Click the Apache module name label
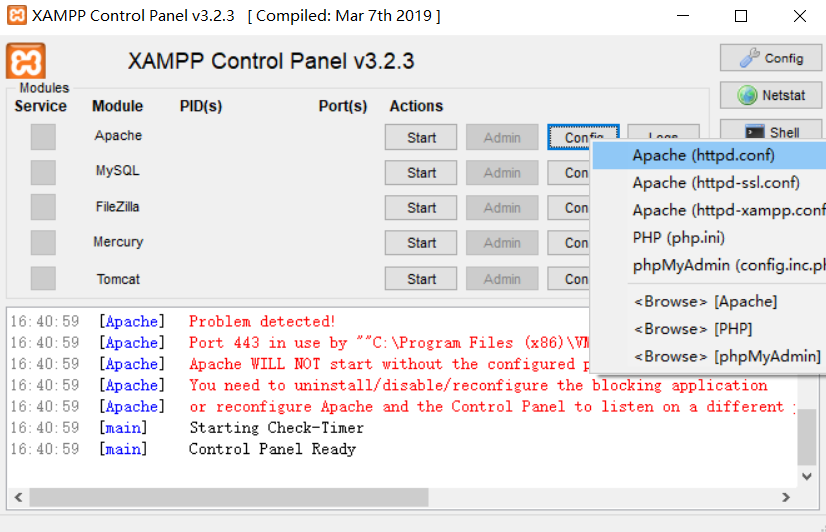The width and height of the screenshot is (826, 532). click(x=118, y=135)
